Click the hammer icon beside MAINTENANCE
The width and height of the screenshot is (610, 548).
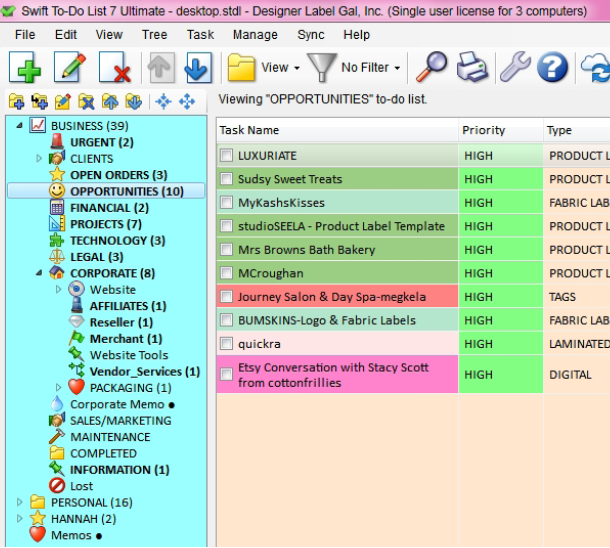click(57, 436)
